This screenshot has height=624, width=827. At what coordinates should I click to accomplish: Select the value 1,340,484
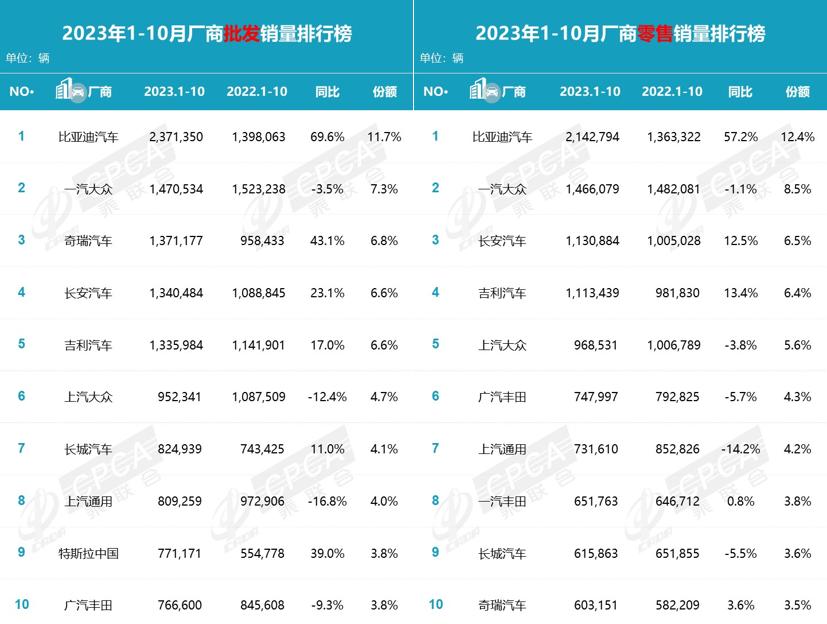coord(176,293)
